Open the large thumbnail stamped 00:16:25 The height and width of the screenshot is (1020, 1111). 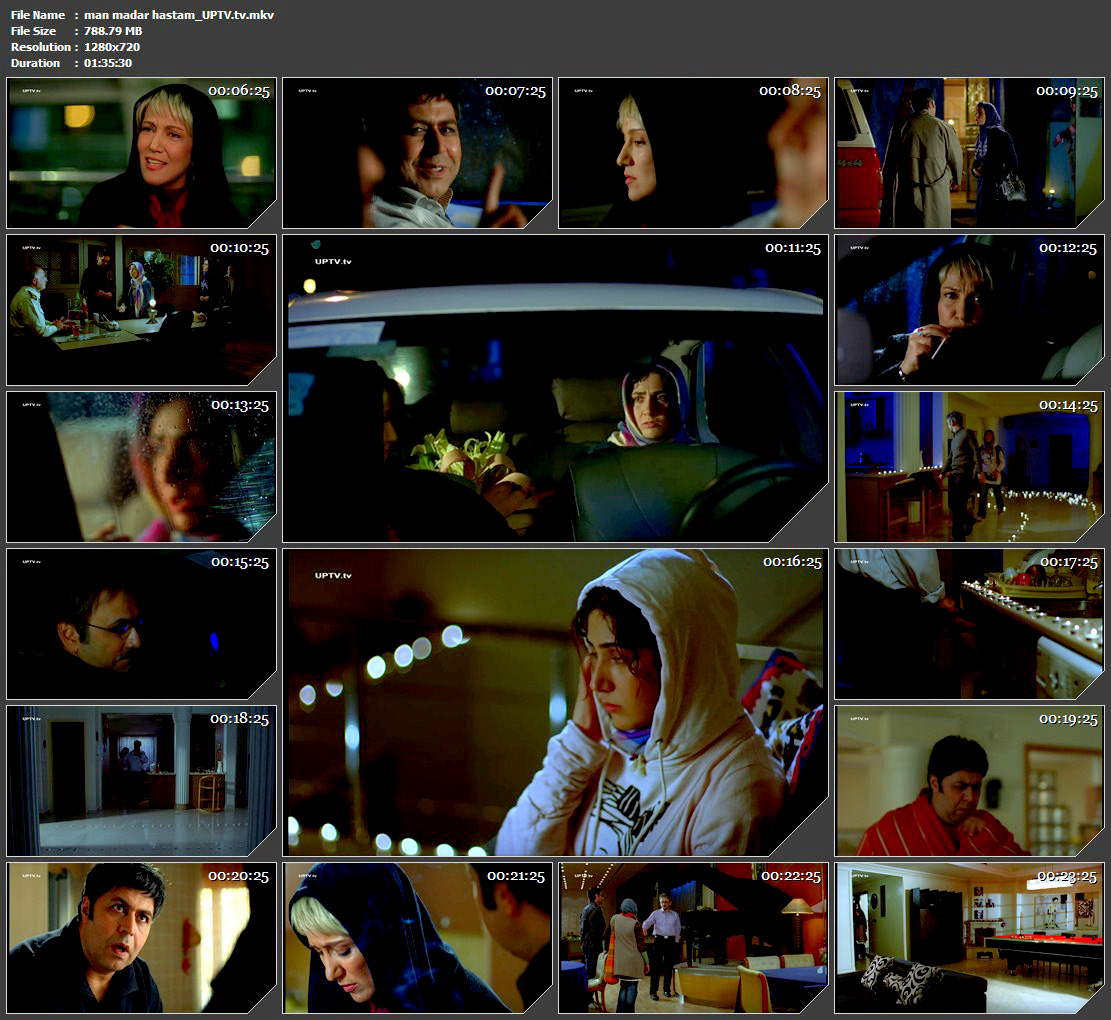click(556, 702)
